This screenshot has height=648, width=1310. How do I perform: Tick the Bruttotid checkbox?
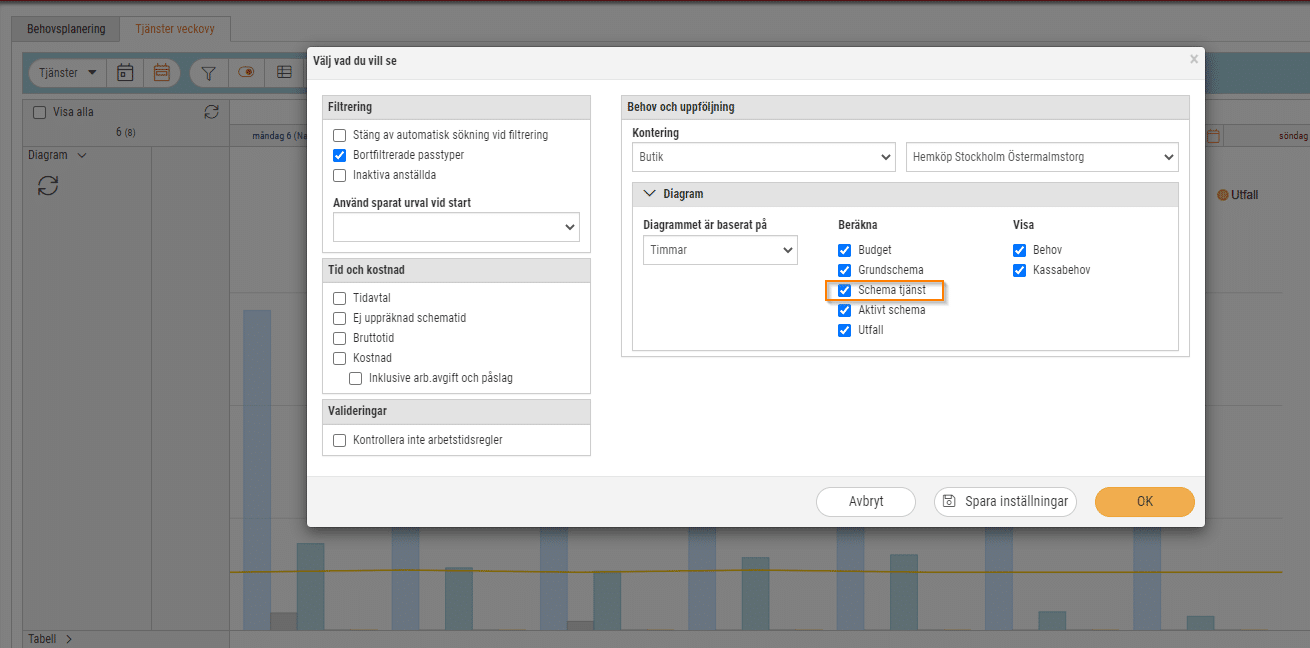(340, 338)
